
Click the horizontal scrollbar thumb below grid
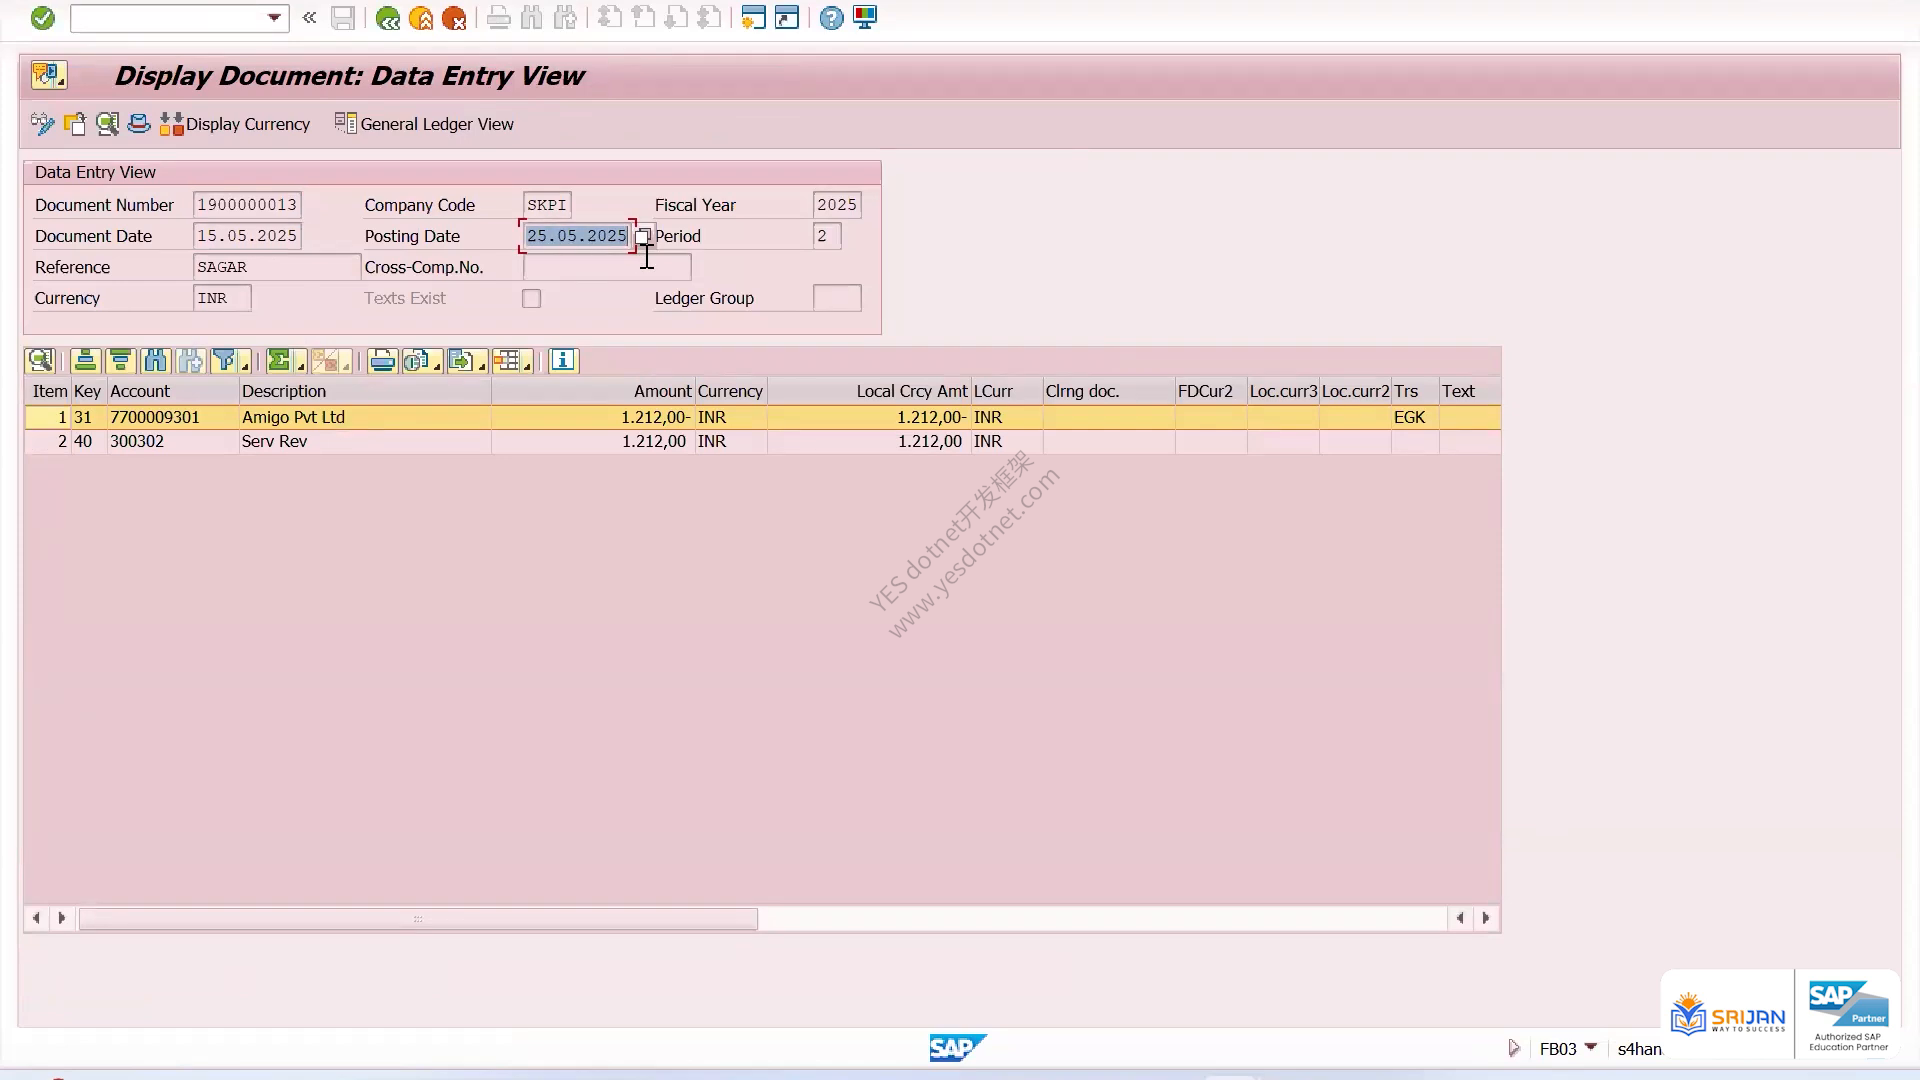pos(418,918)
